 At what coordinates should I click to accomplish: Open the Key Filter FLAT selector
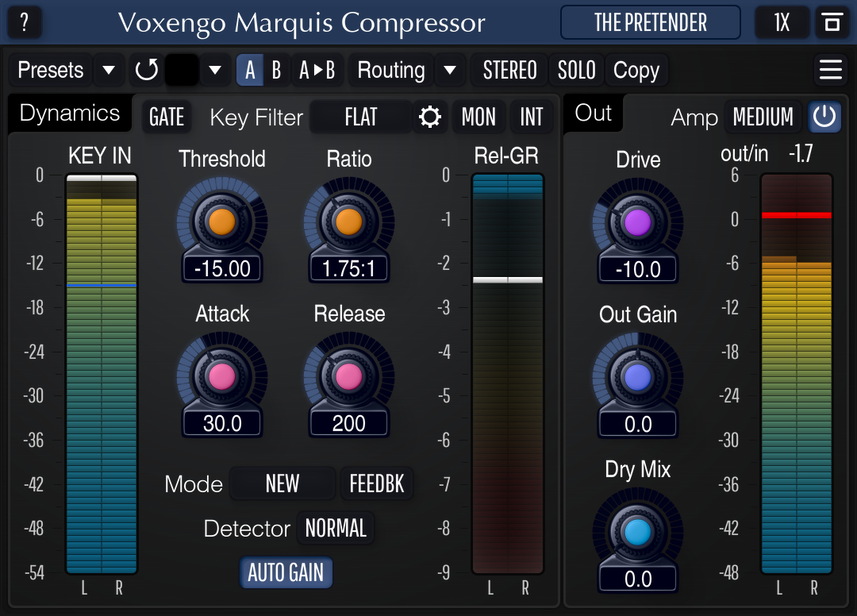pyautogui.click(x=361, y=117)
